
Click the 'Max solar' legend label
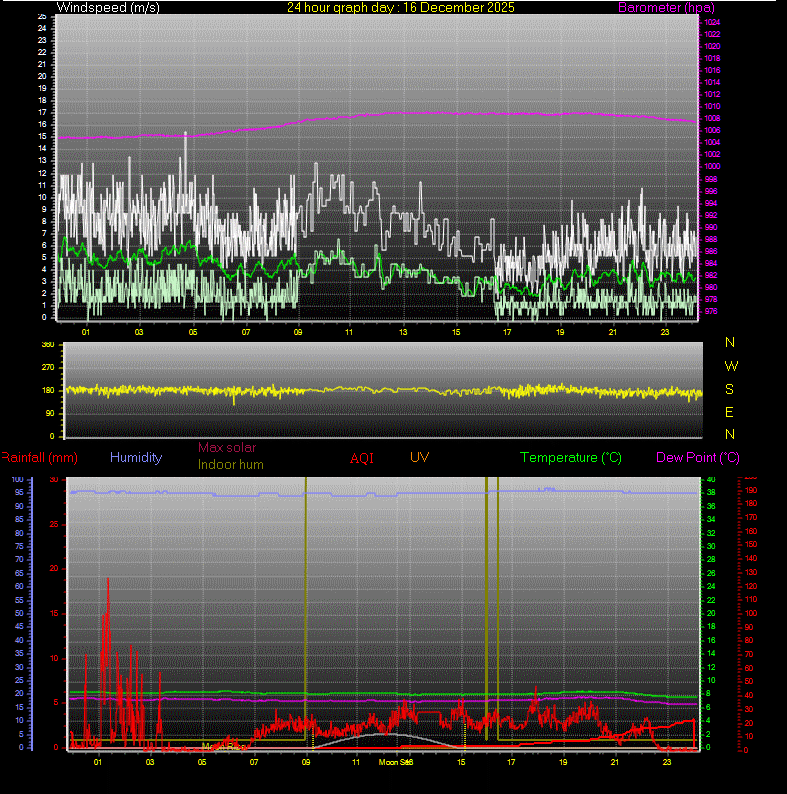coord(227,448)
